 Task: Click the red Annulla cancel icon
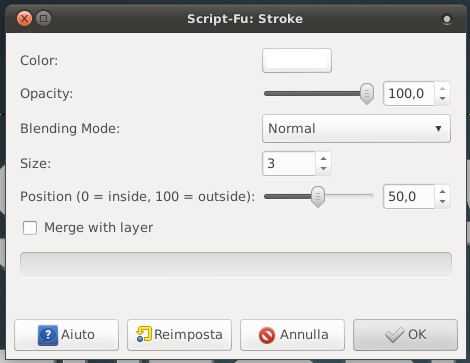[x=267, y=335]
